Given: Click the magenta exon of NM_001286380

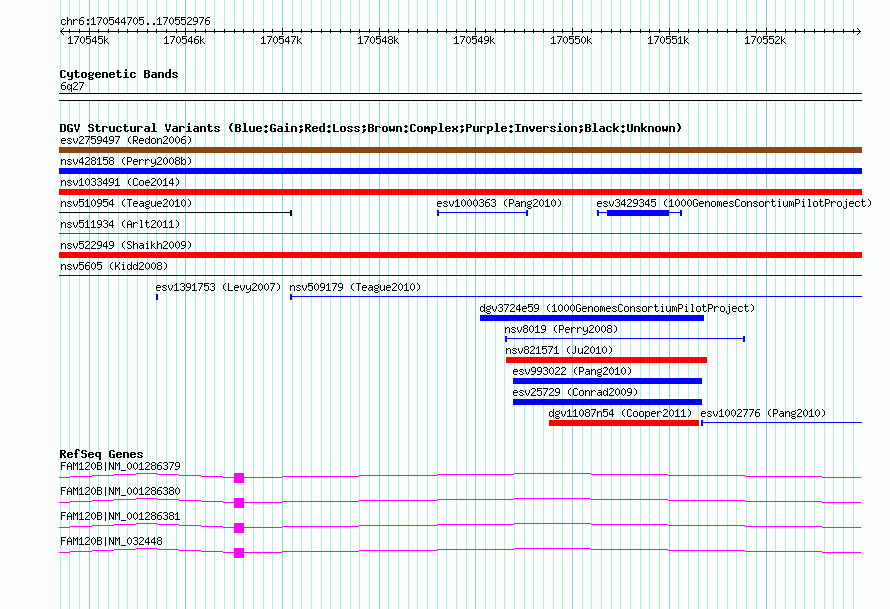Looking at the screenshot, I should (x=239, y=503).
